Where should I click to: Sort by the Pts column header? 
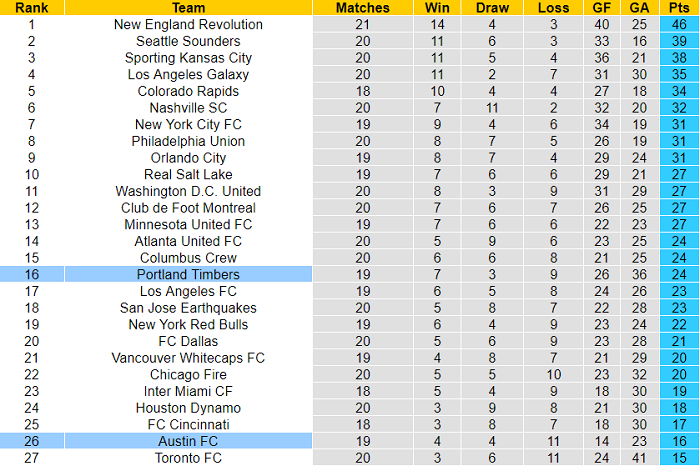point(679,7)
